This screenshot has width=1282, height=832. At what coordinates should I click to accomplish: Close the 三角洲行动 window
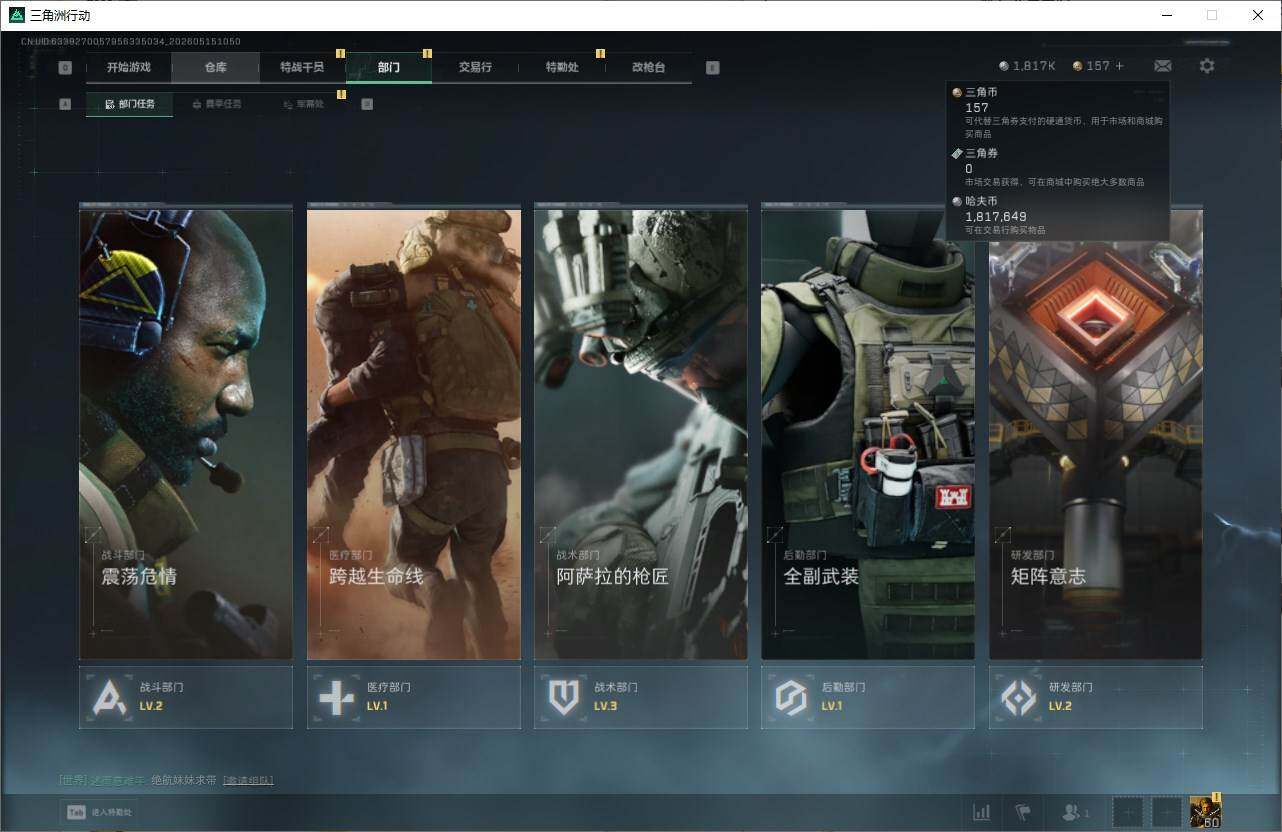pyautogui.click(x=1258, y=15)
